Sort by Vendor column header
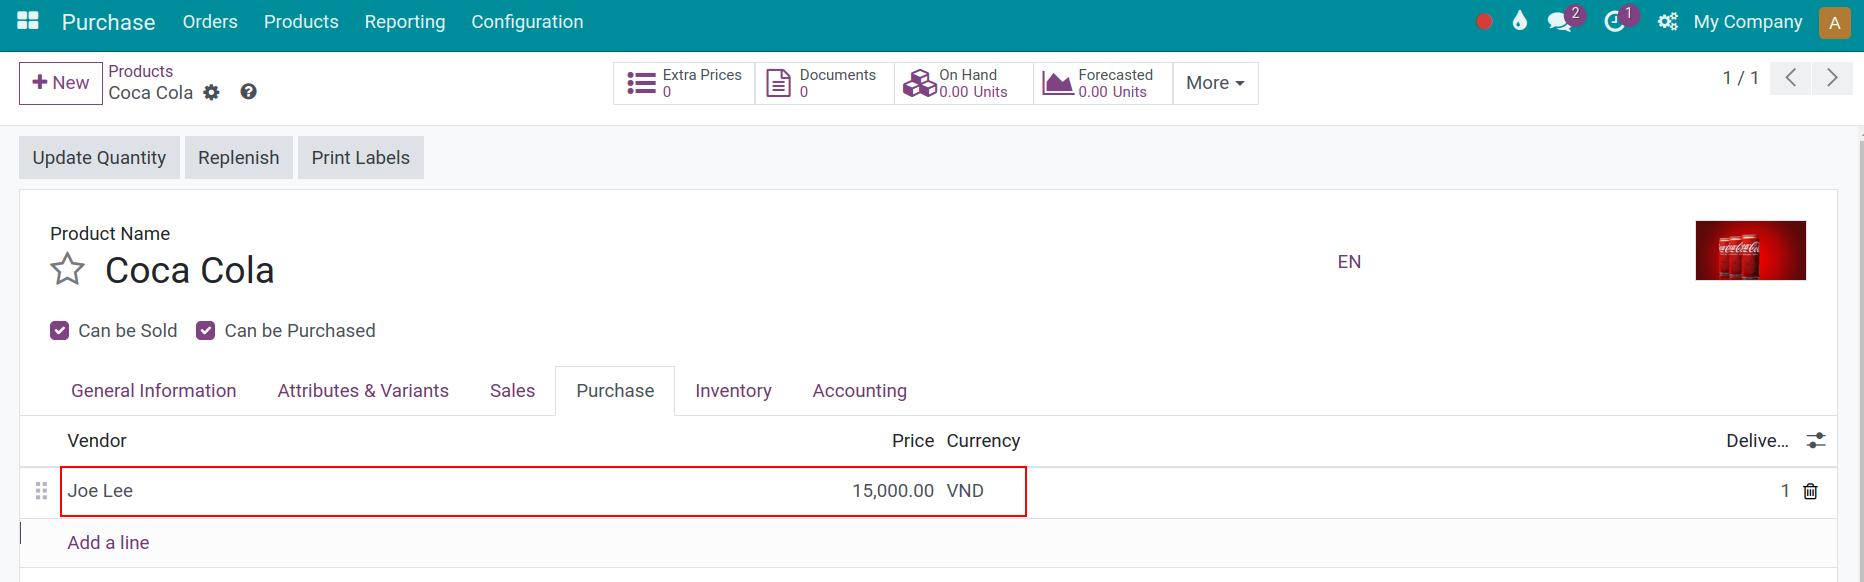Viewport: 1864px width, 582px height. (x=97, y=441)
